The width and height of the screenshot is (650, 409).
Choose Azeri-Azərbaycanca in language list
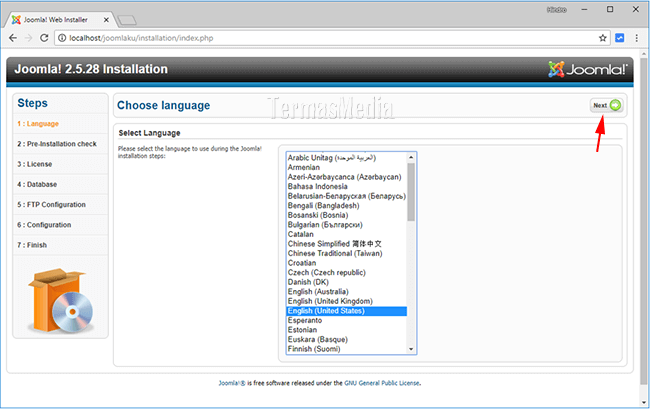[x=347, y=177]
